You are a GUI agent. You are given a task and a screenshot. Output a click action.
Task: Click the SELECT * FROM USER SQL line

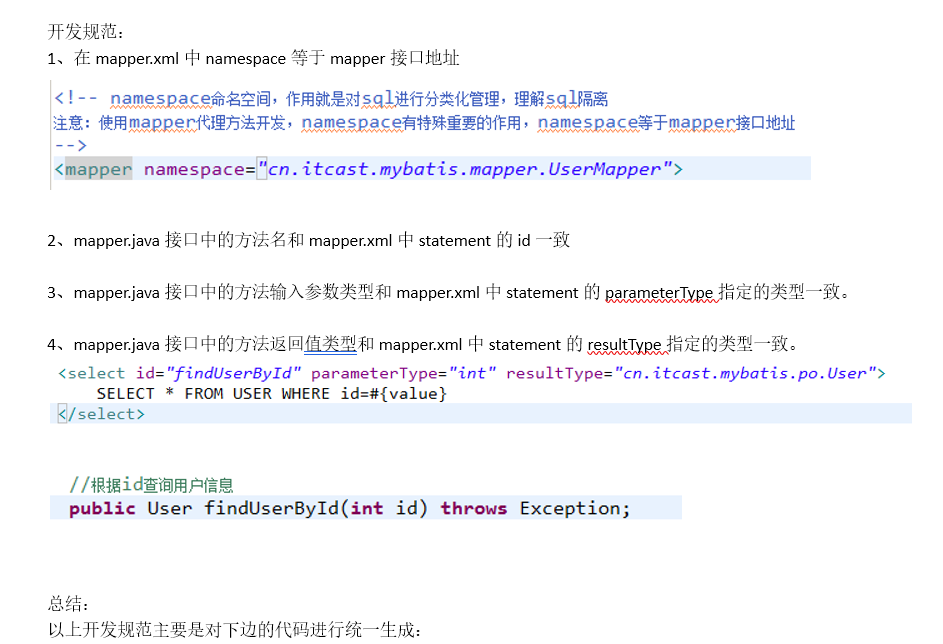pos(271,394)
